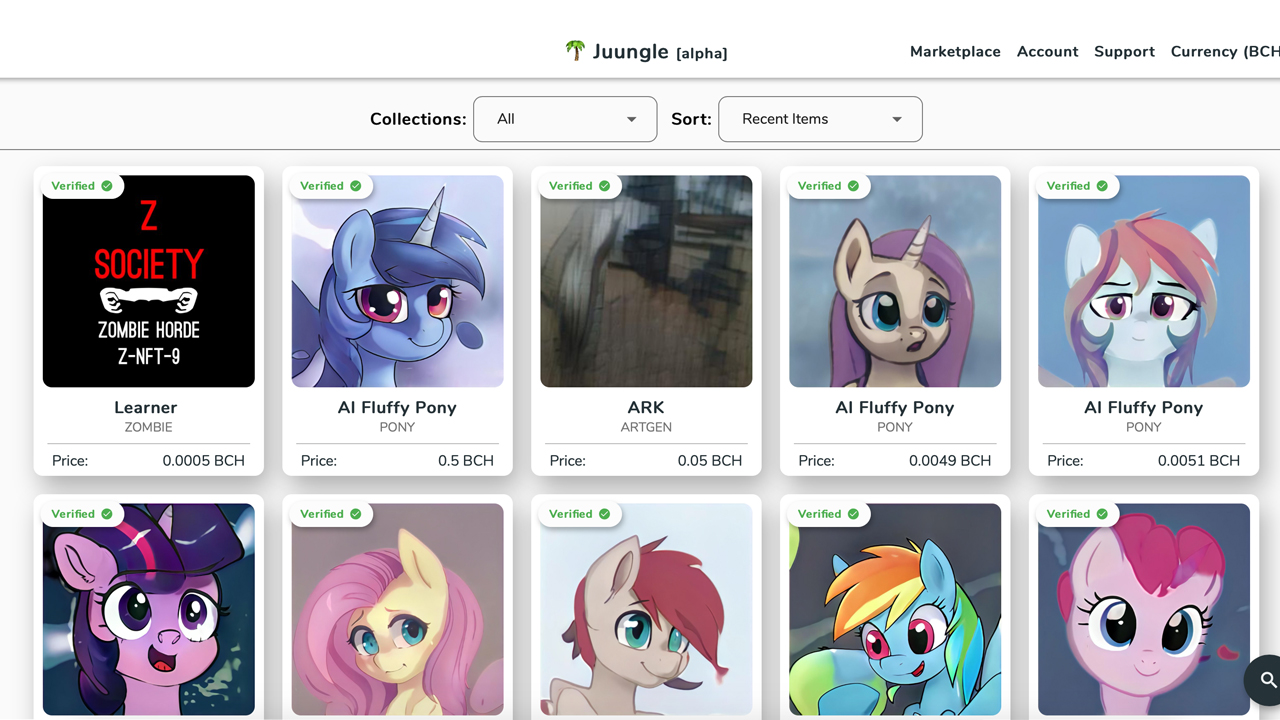Click verified checkmark on Learner Zombie card
The image size is (1280, 720).
pyautogui.click(x=107, y=186)
